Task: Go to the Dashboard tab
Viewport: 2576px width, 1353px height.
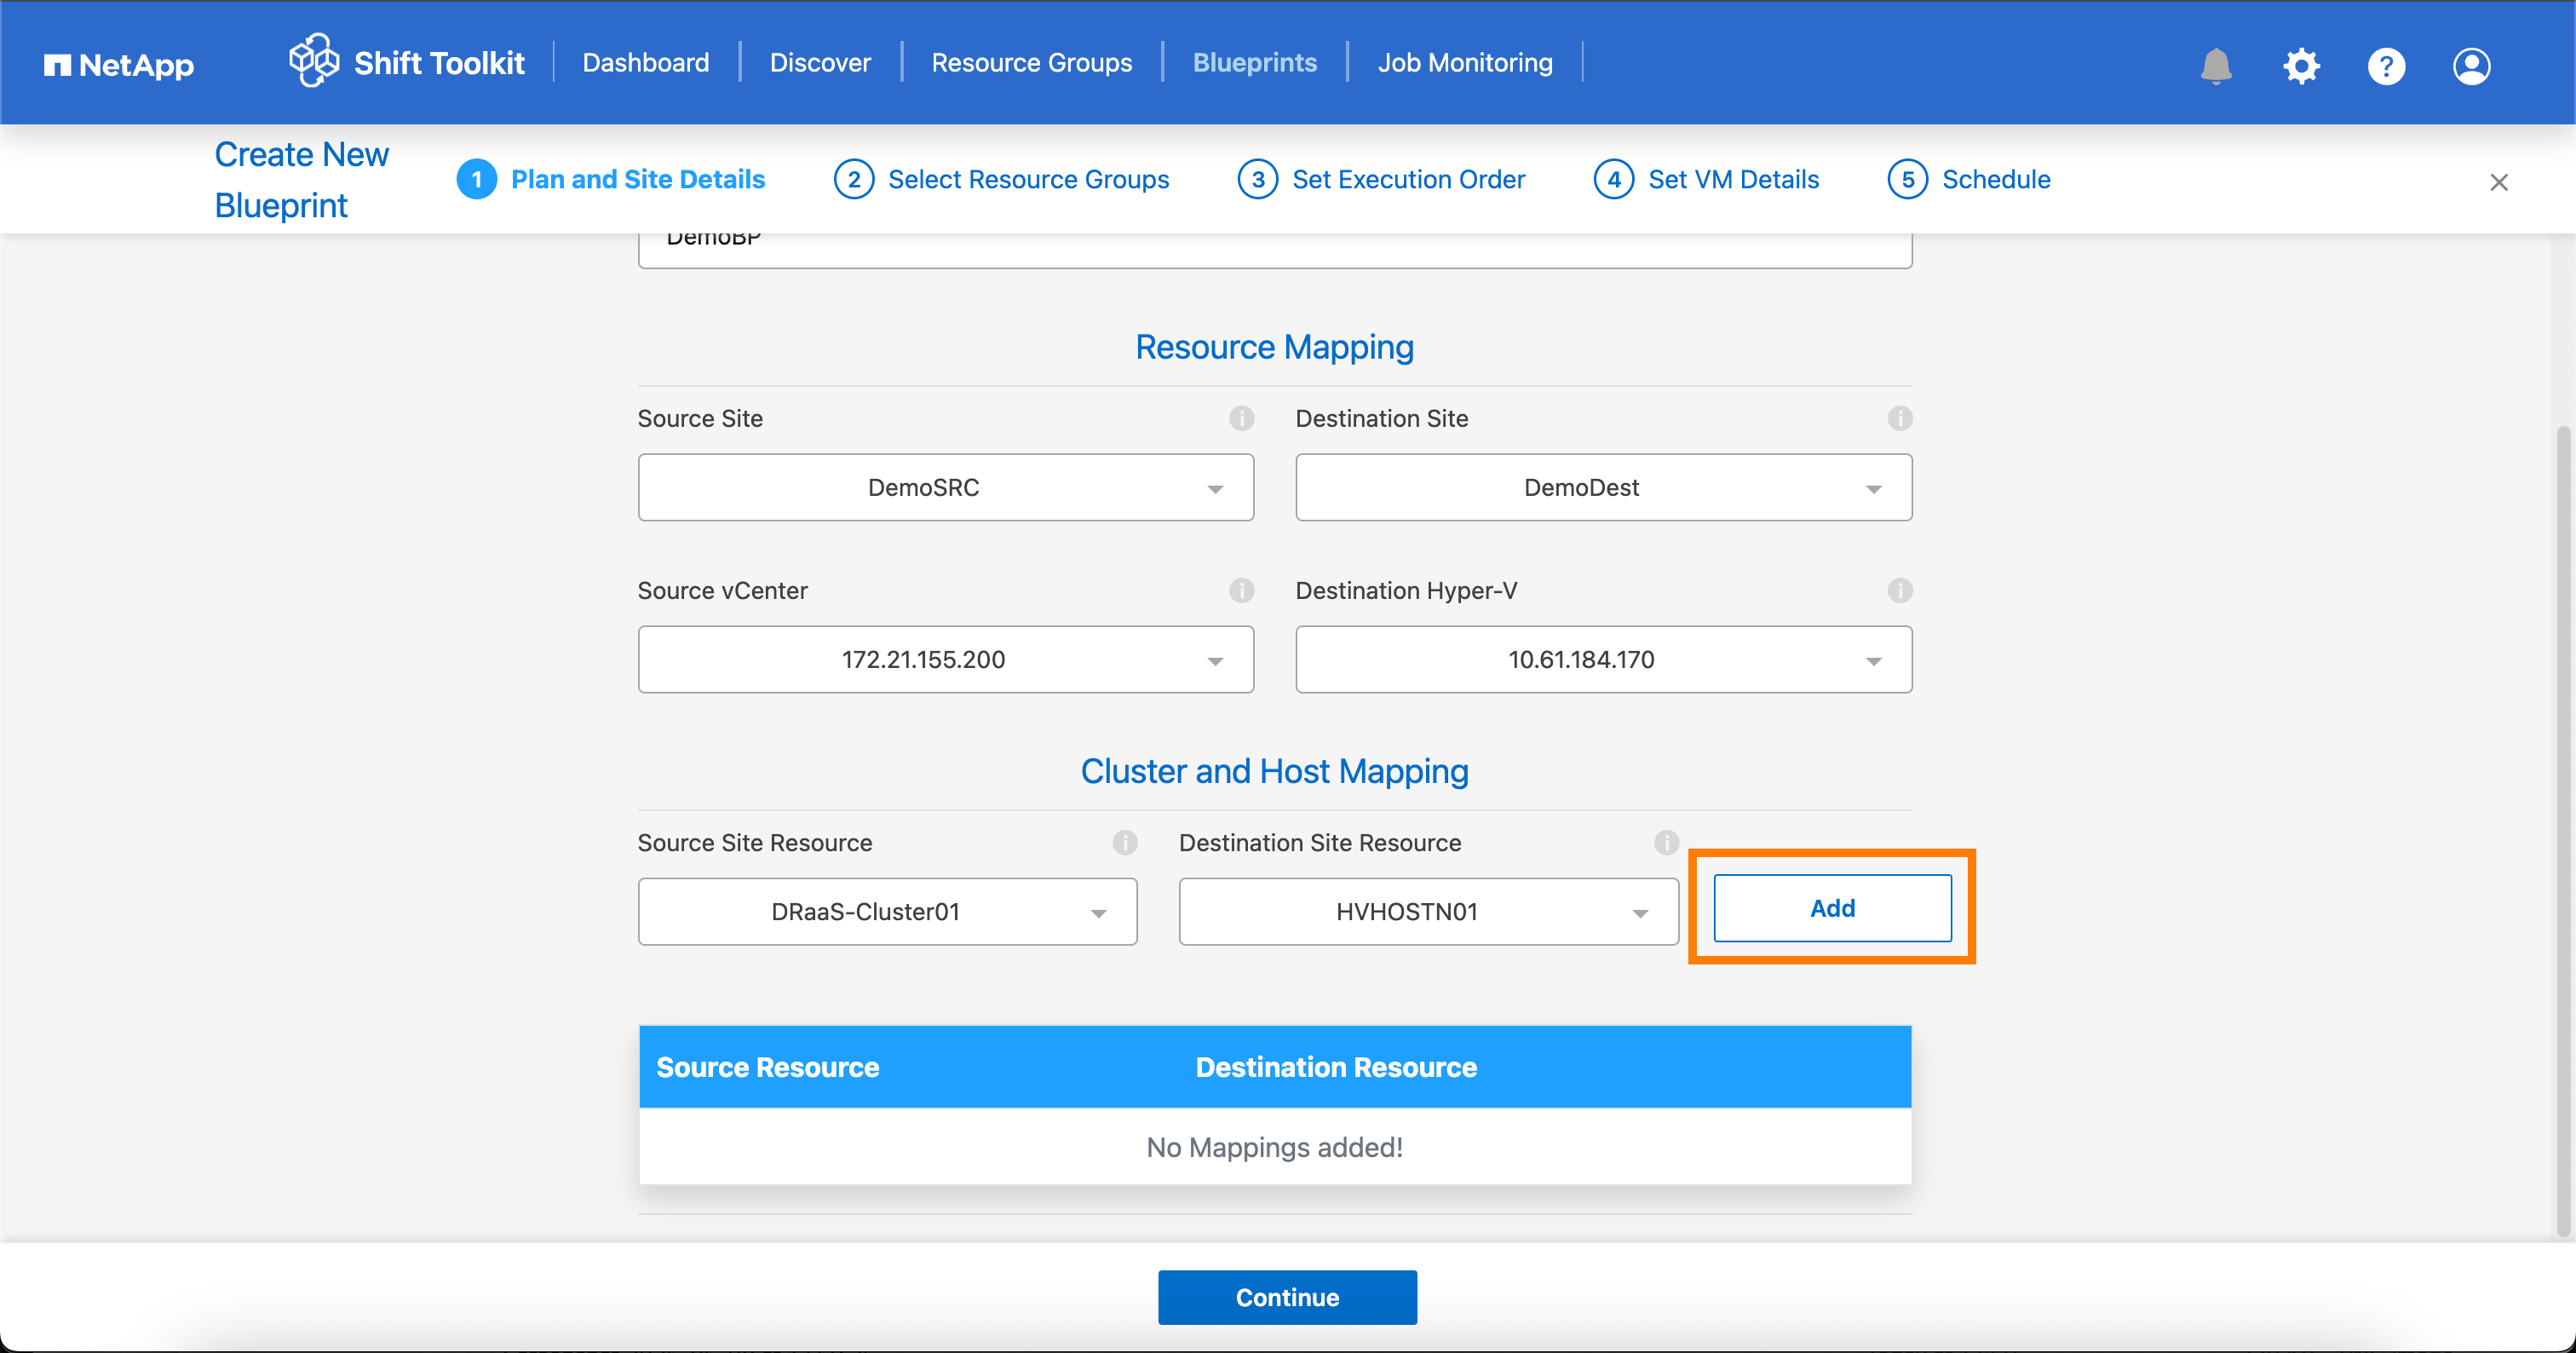Action: click(x=645, y=62)
